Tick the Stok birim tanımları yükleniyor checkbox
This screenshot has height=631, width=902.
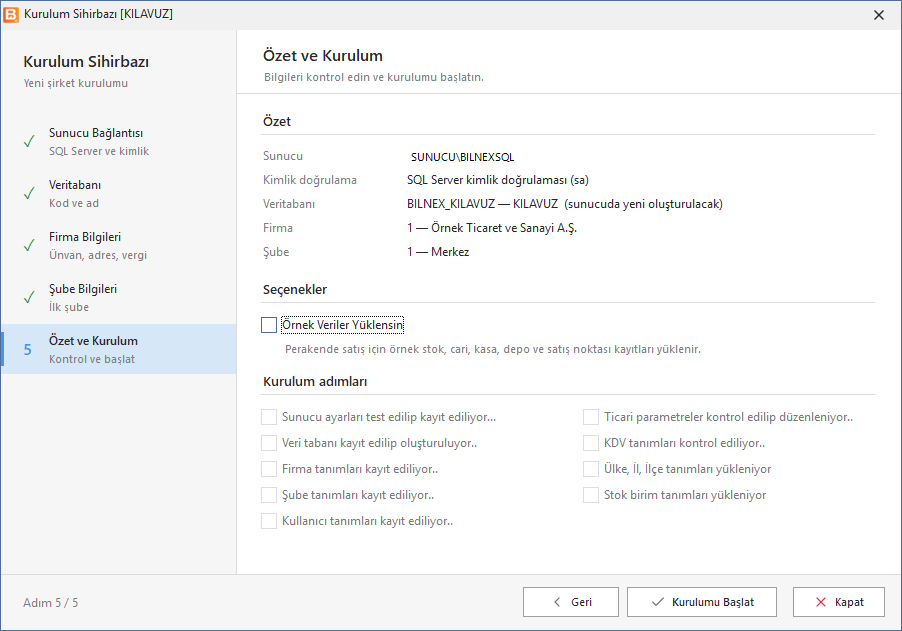(591, 495)
